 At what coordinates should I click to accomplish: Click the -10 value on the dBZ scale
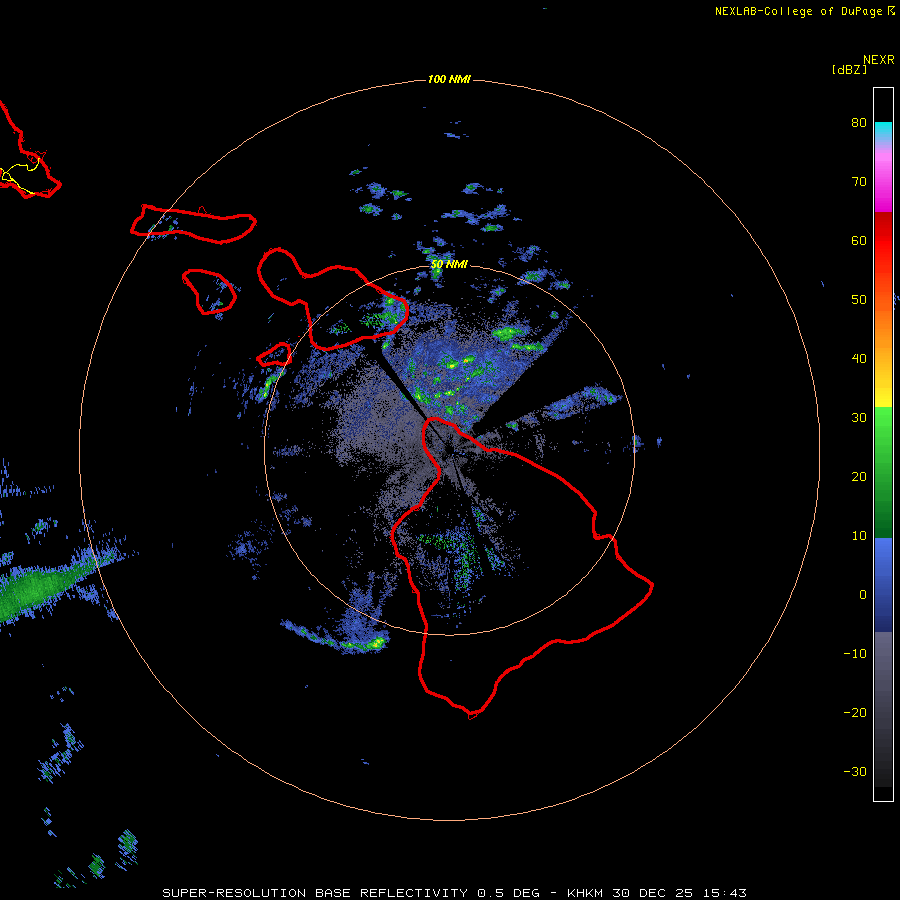click(x=855, y=654)
